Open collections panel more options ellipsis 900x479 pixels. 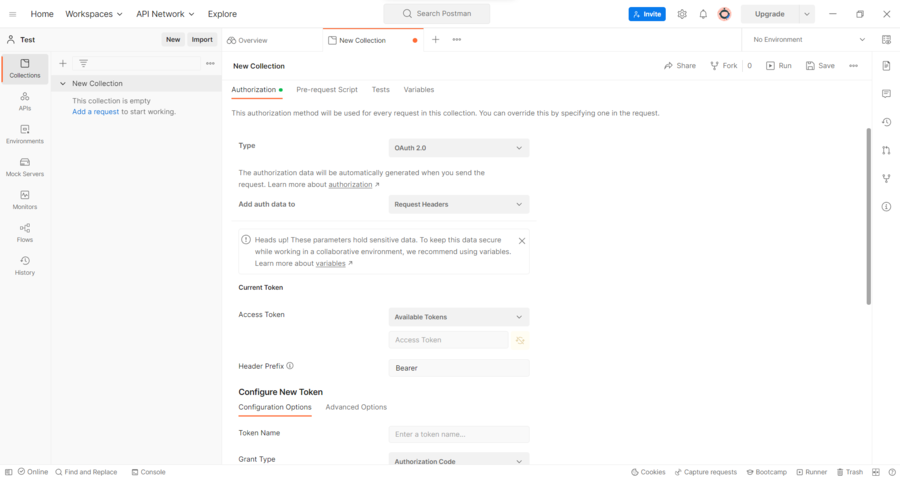210,64
